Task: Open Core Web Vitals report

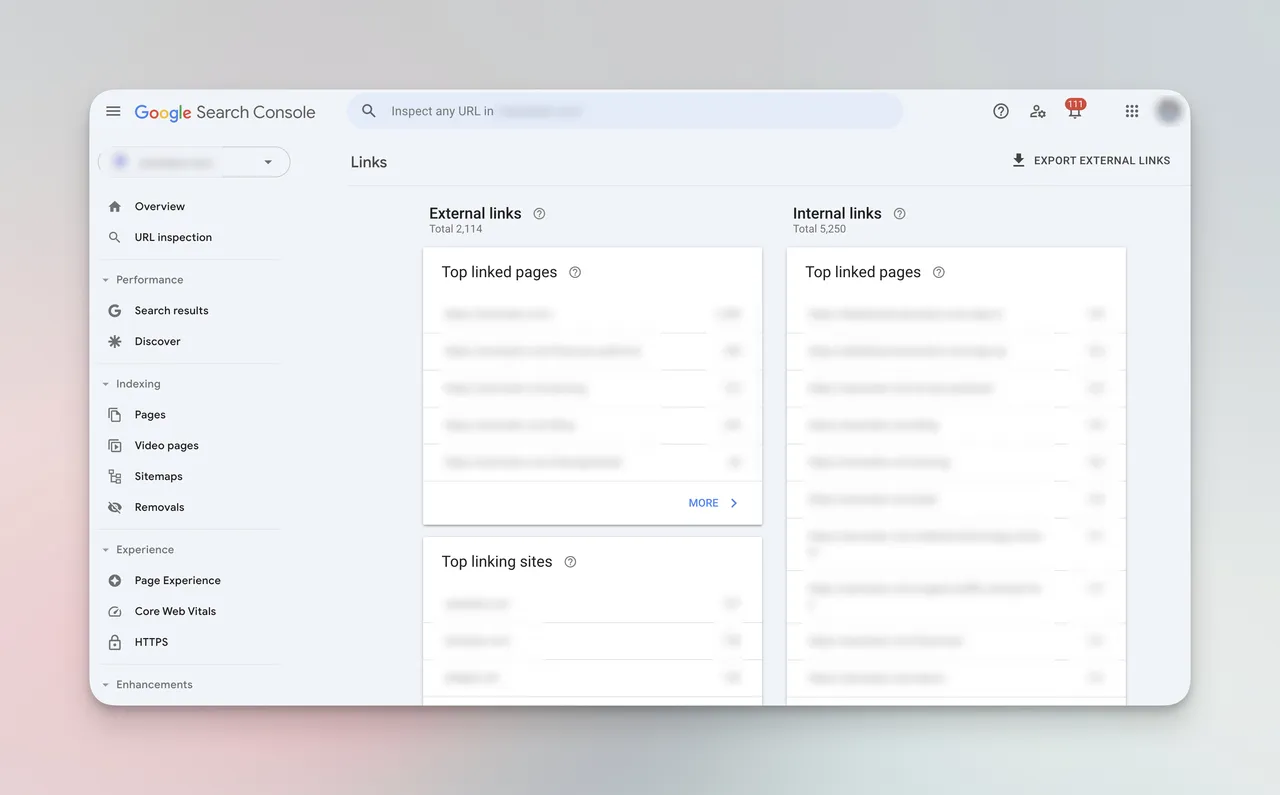Action: tap(175, 611)
